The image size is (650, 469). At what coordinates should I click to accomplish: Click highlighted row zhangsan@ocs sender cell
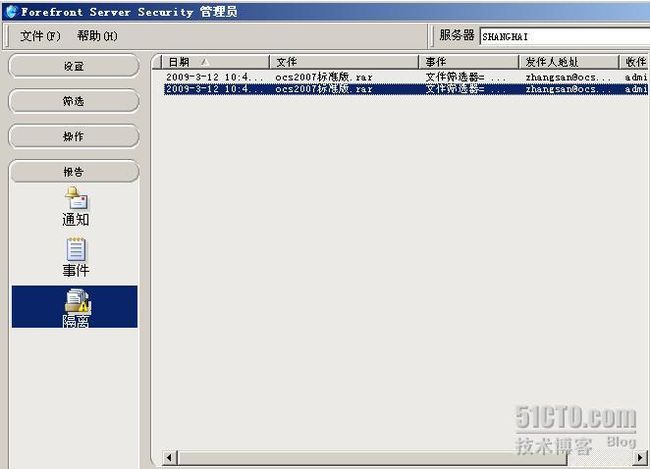pyautogui.click(x=568, y=89)
